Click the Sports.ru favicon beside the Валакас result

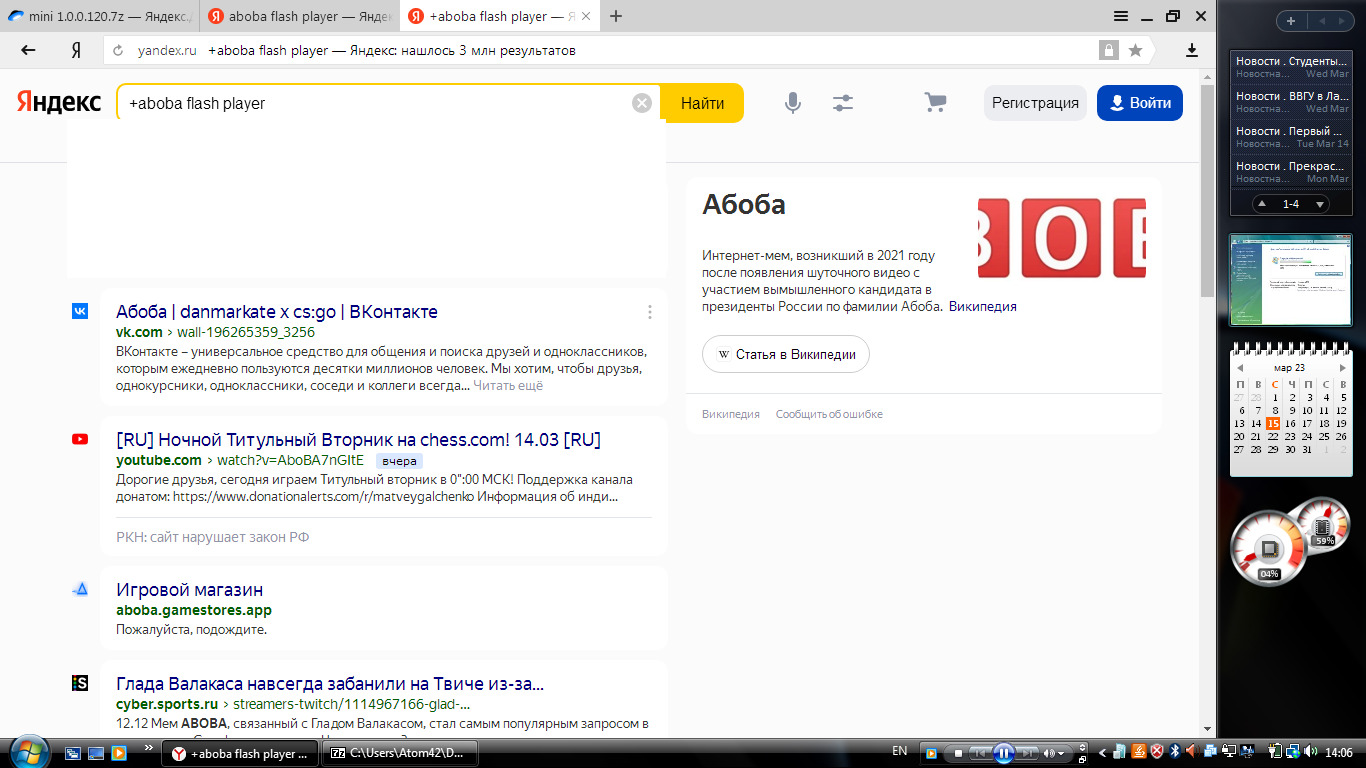tap(80, 683)
